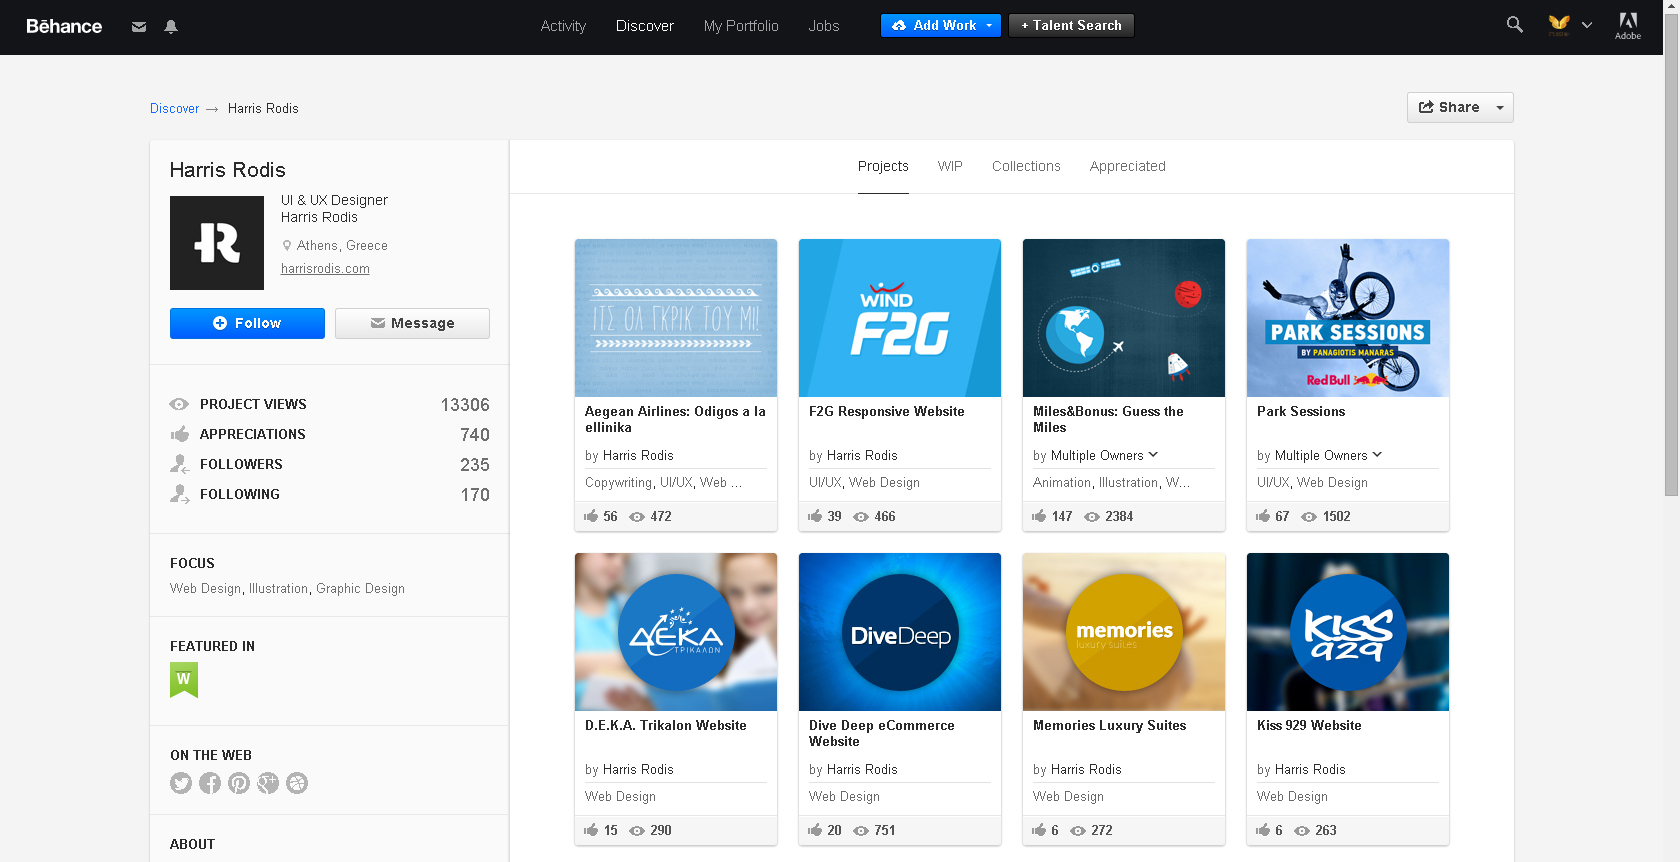Image resolution: width=1680 pixels, height=862 pixels.
Task: Click the Discover breadcrumb link
Action: [x=174, y=109]
